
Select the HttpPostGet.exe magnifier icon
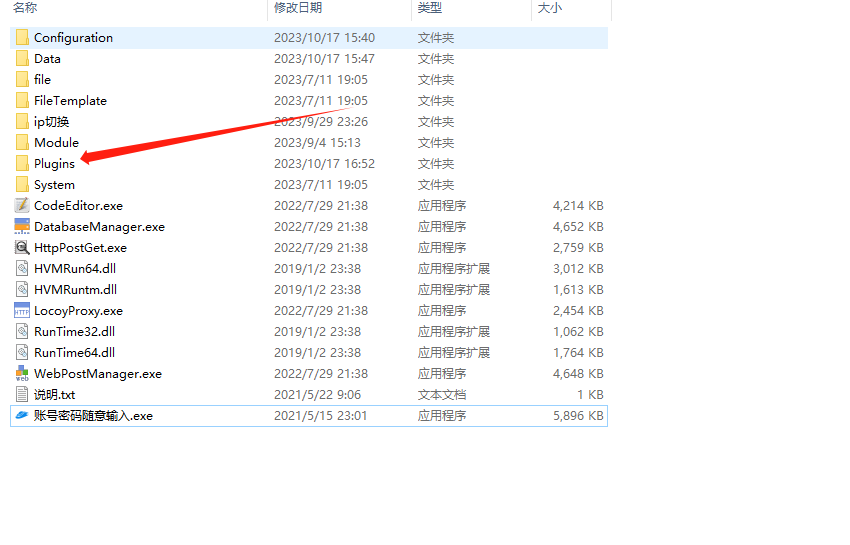[22, 248]
